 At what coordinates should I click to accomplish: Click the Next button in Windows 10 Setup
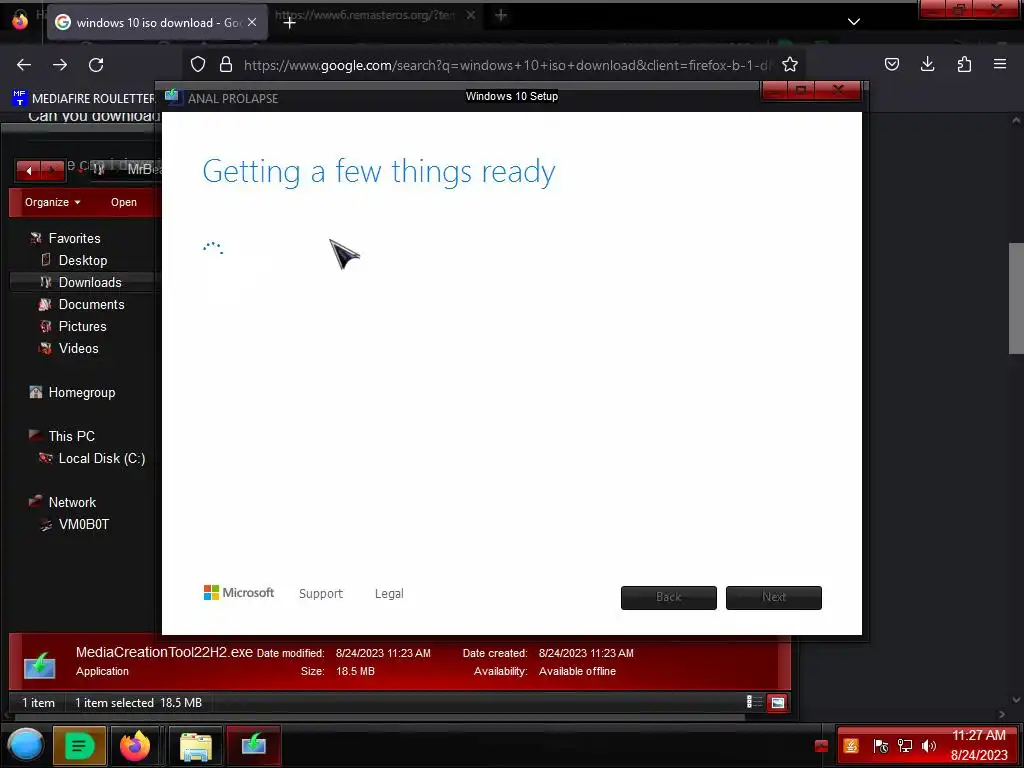774,598
